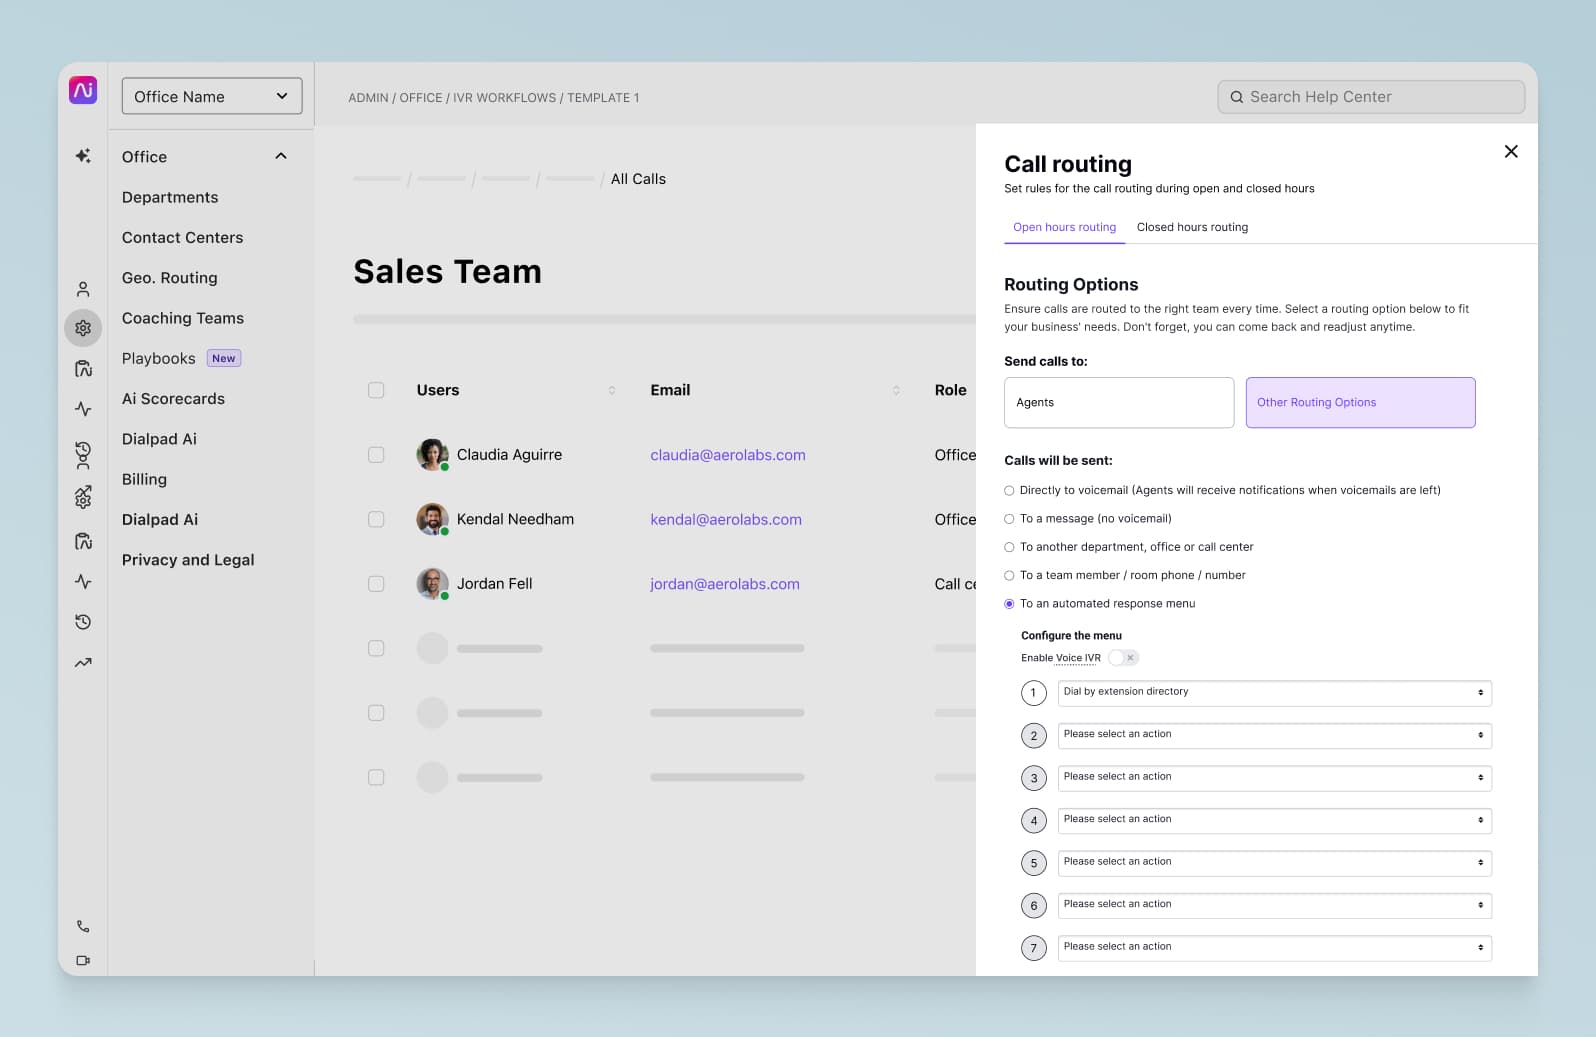This screenshot has height=1037, width=1596.
Task: Click the Agents routing button
Action: pos(1118,402)
